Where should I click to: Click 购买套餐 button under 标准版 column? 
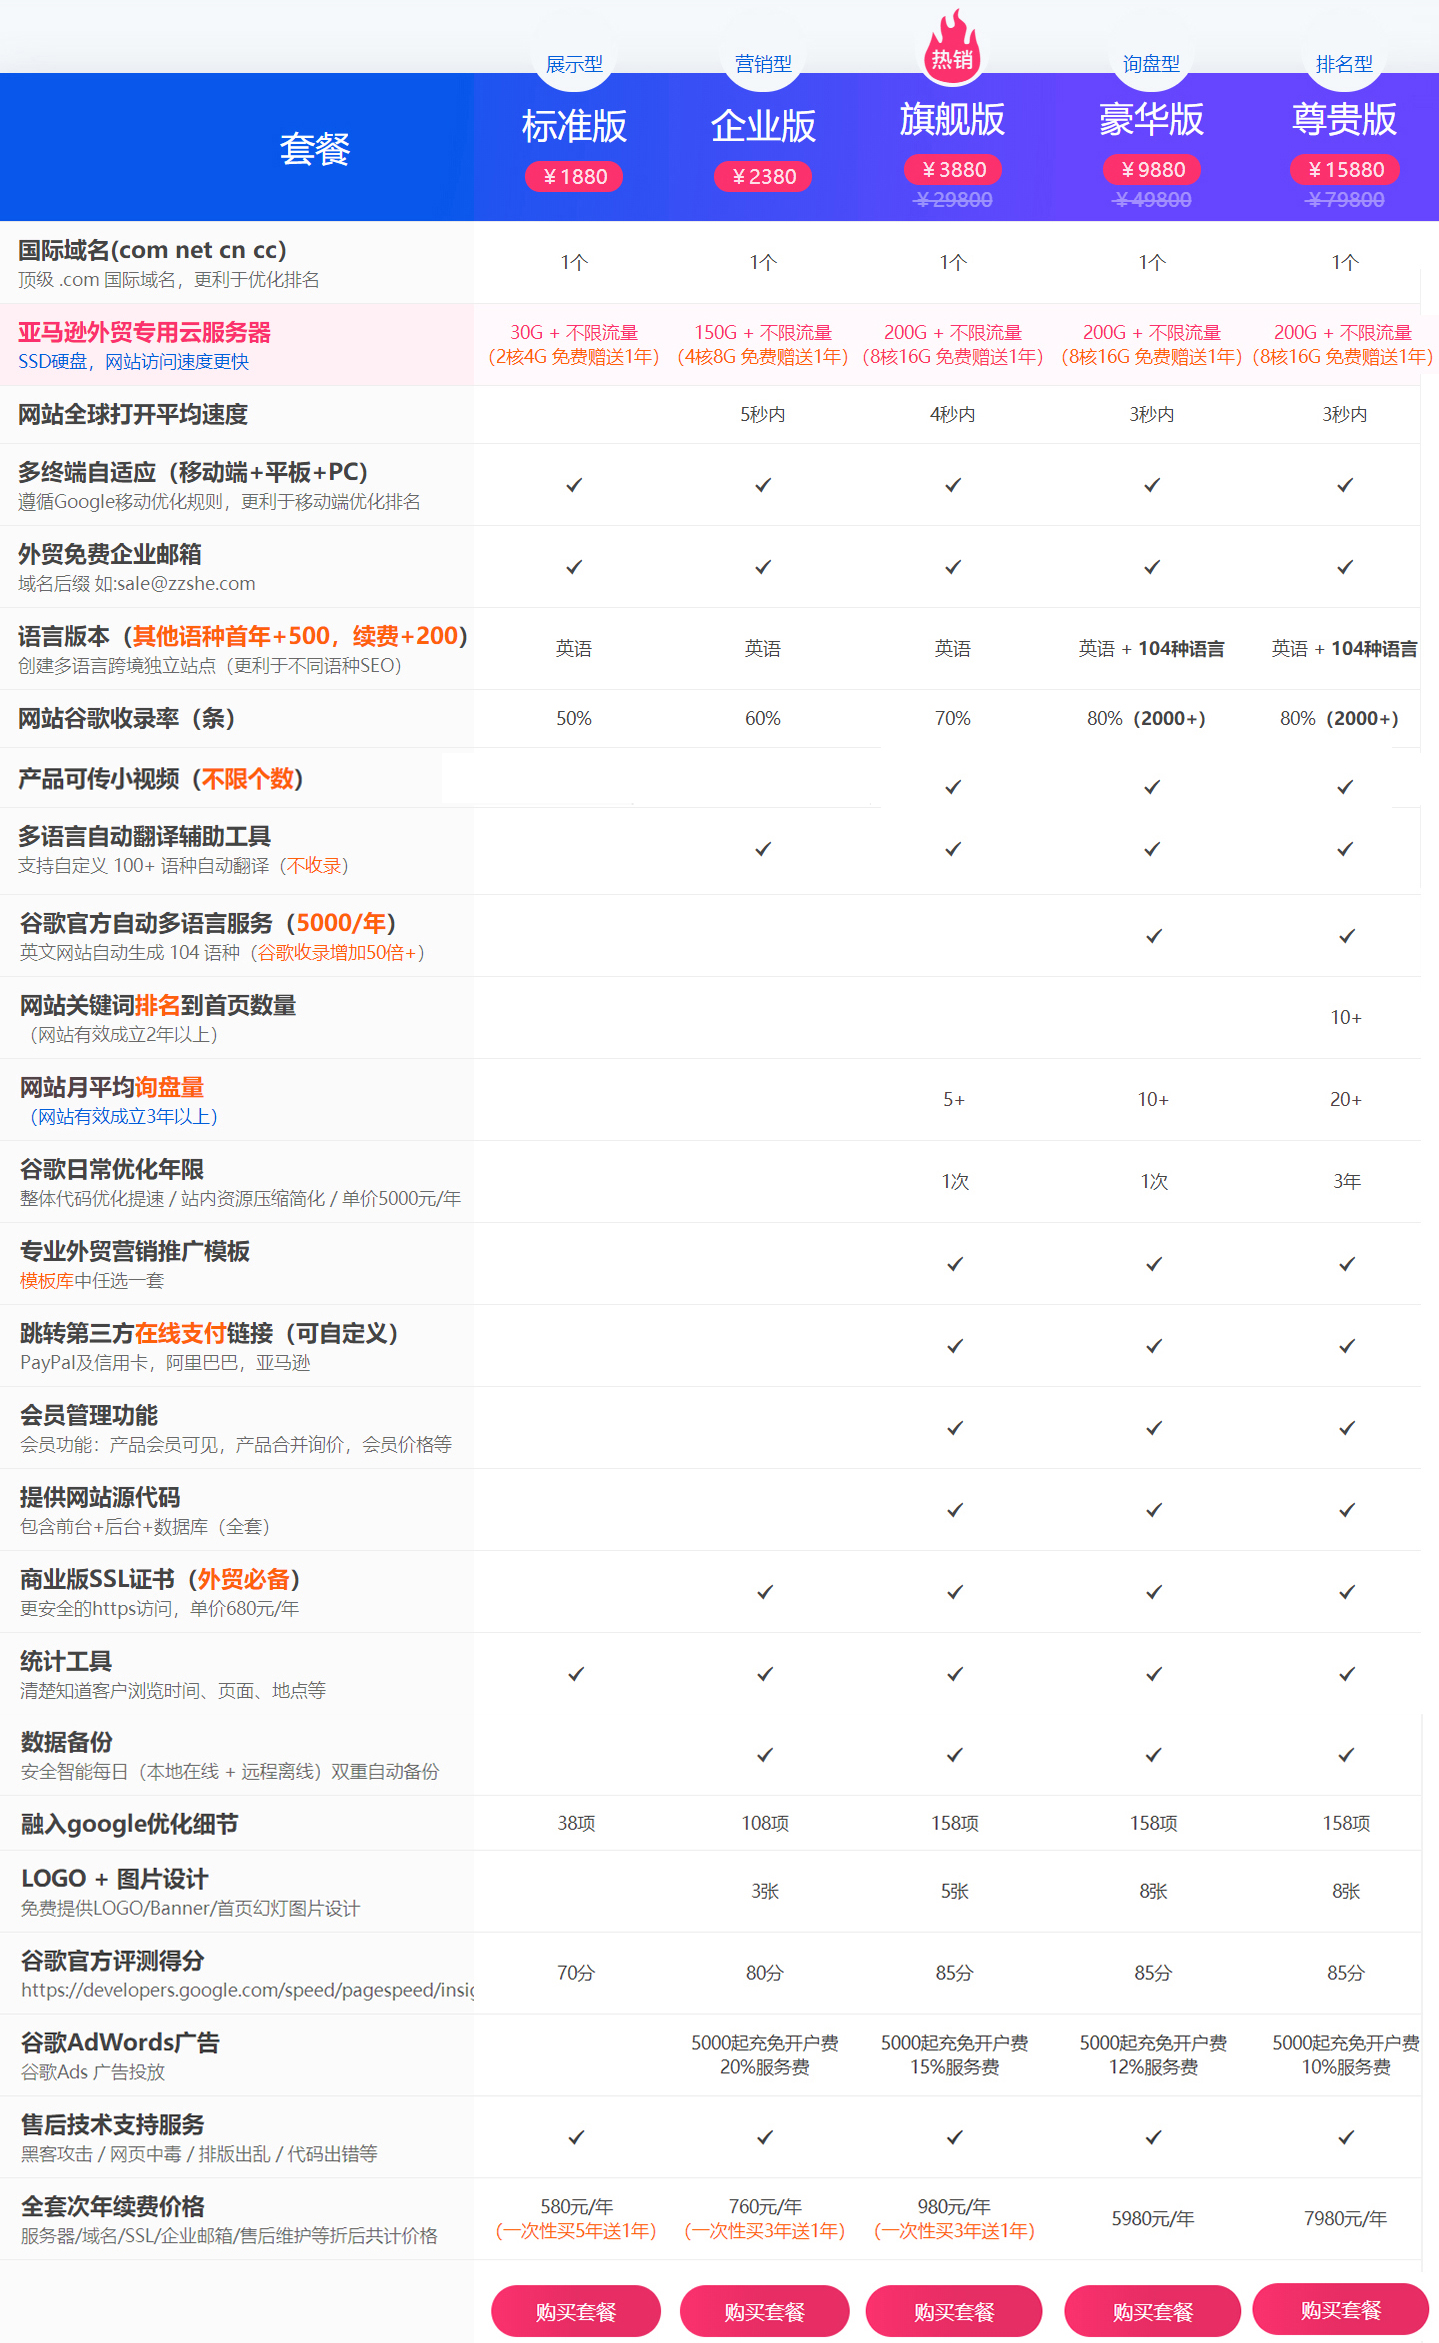click(x=575, y=2311)
